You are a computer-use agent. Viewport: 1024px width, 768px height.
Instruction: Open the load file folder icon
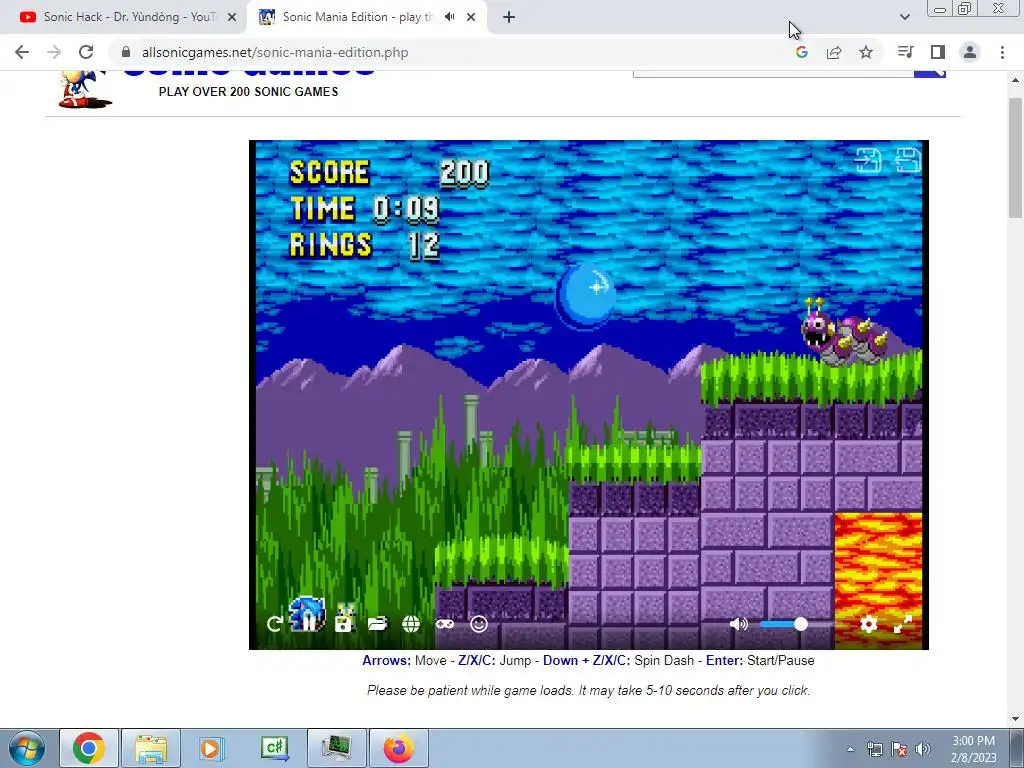click(x=377, y=624)
